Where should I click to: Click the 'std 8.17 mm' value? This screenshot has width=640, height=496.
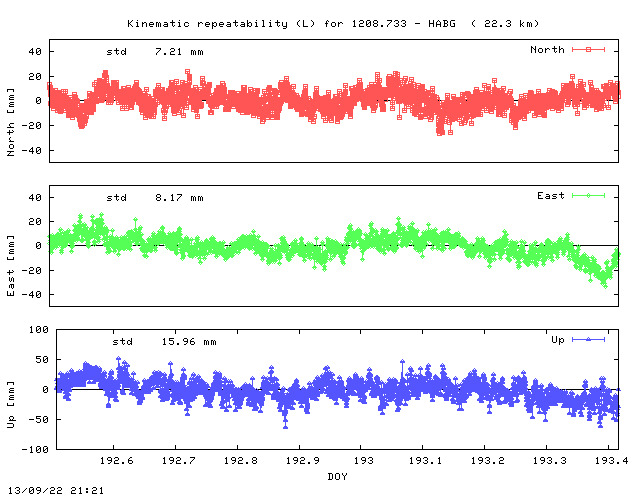155,198
